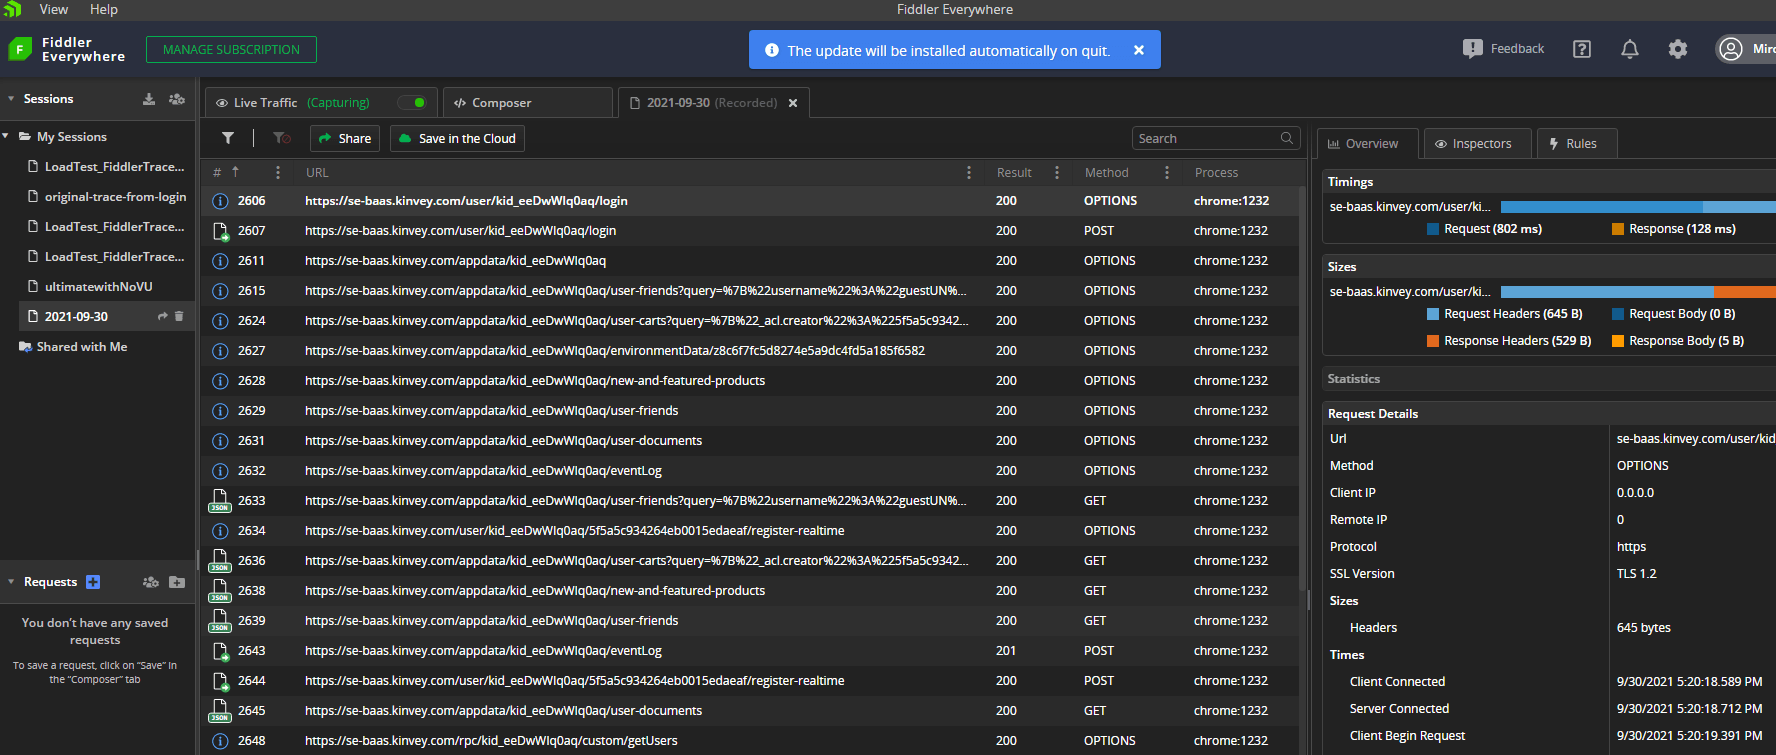Click the TLS 1.2 SSL Version value
1776x755 pixels.
pos(1636,574)
